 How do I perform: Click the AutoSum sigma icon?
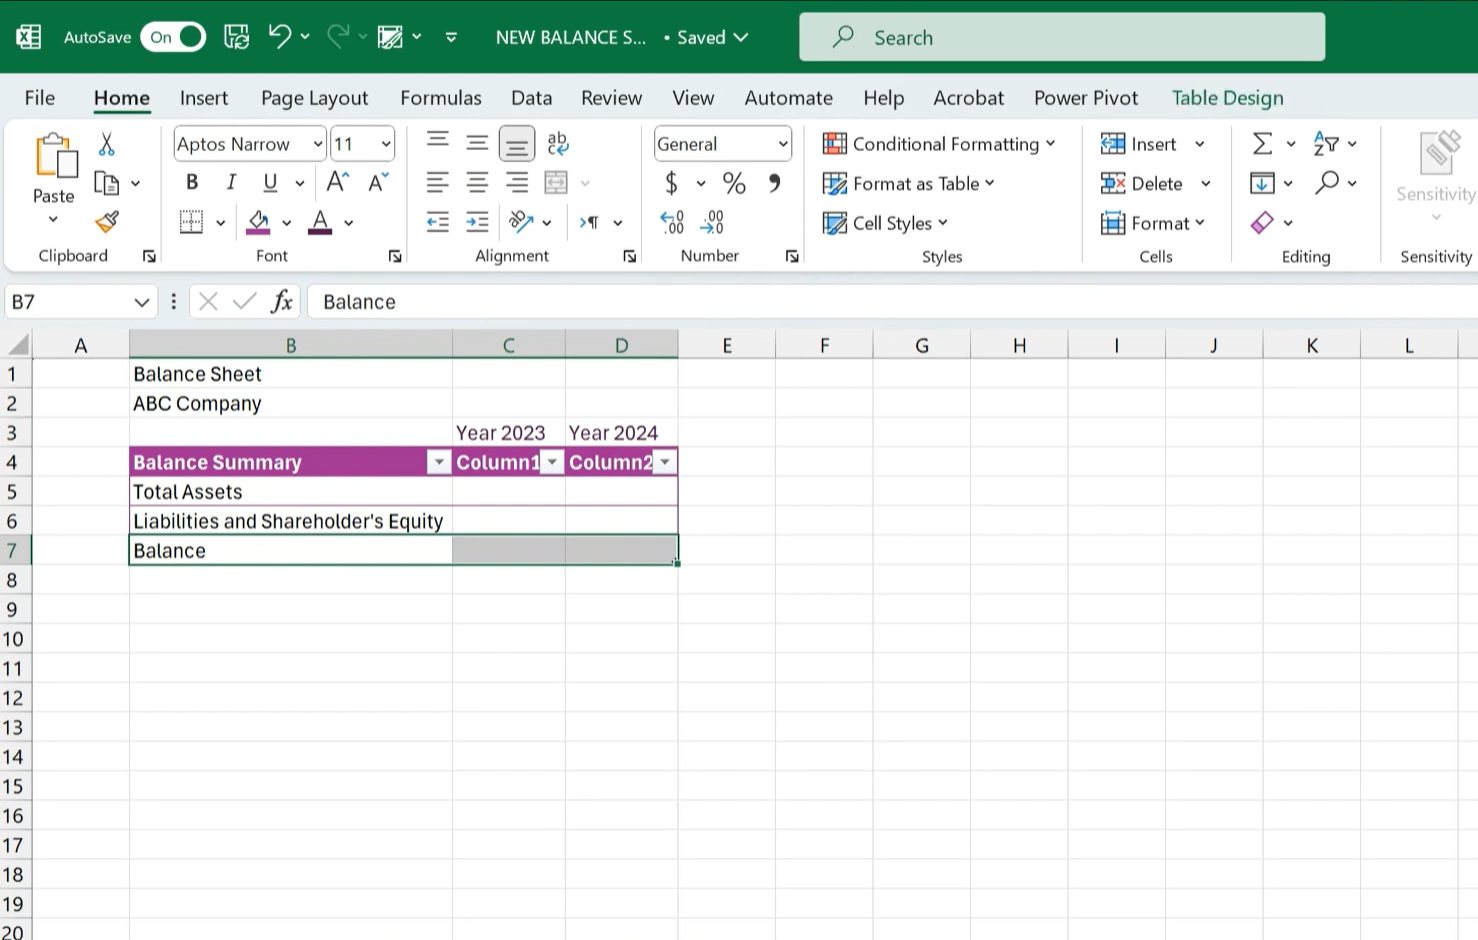click(x=1263, y=144)
